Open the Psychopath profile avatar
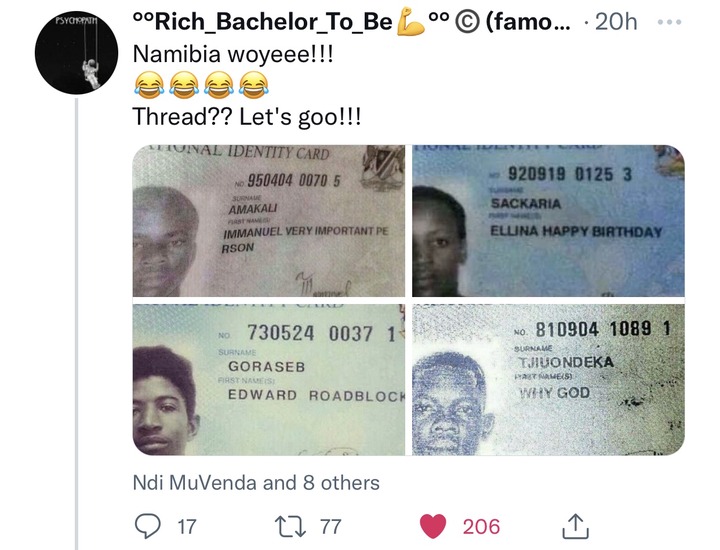Image resolution: width=720 pixels, height=550 pixels. (76, 53)
